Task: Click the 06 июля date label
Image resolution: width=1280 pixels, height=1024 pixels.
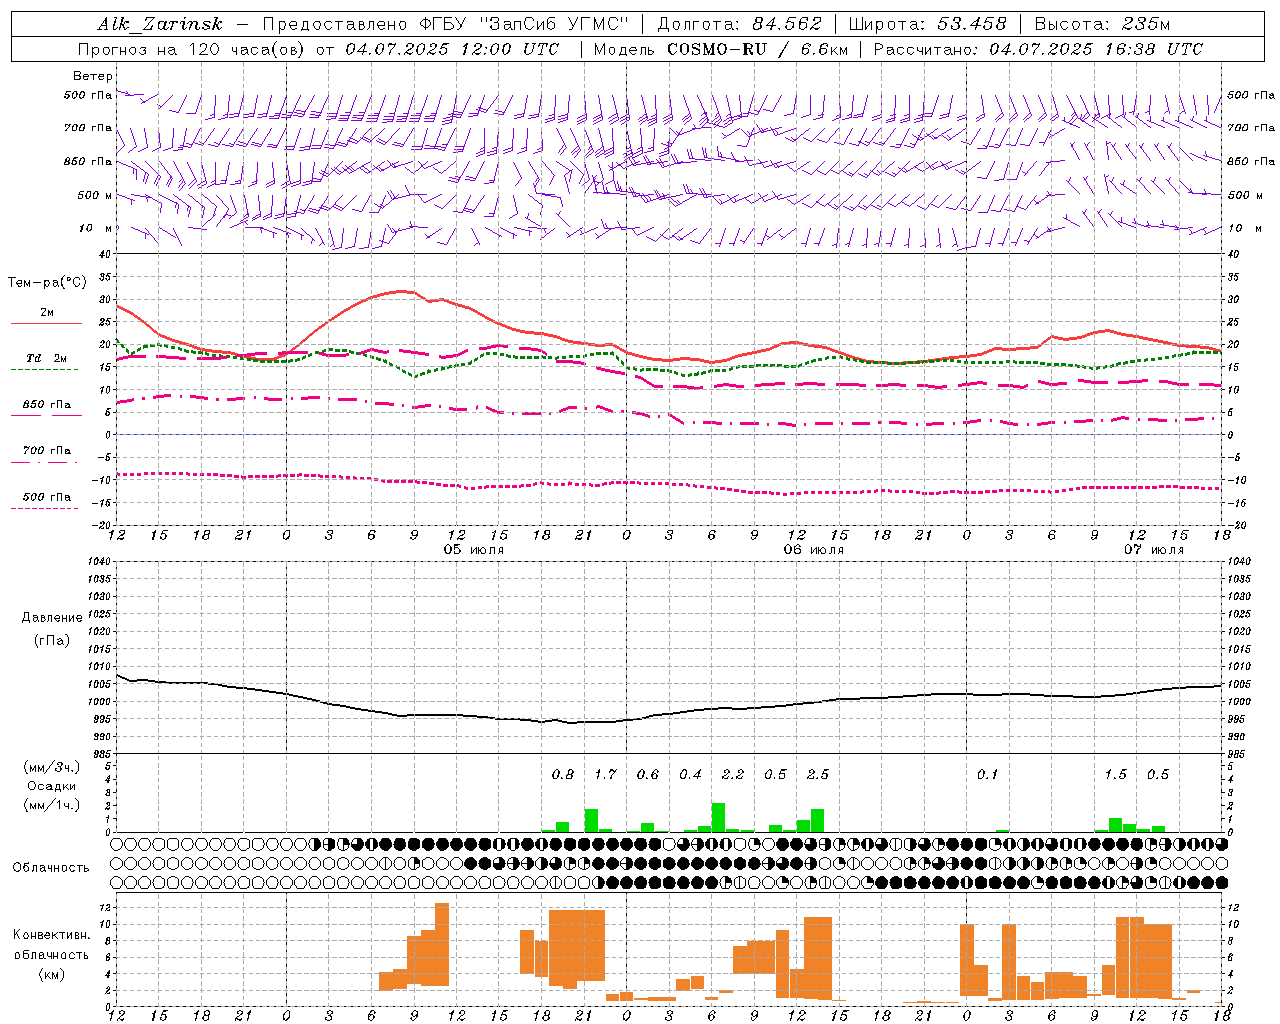Action: tap(814, 550)
